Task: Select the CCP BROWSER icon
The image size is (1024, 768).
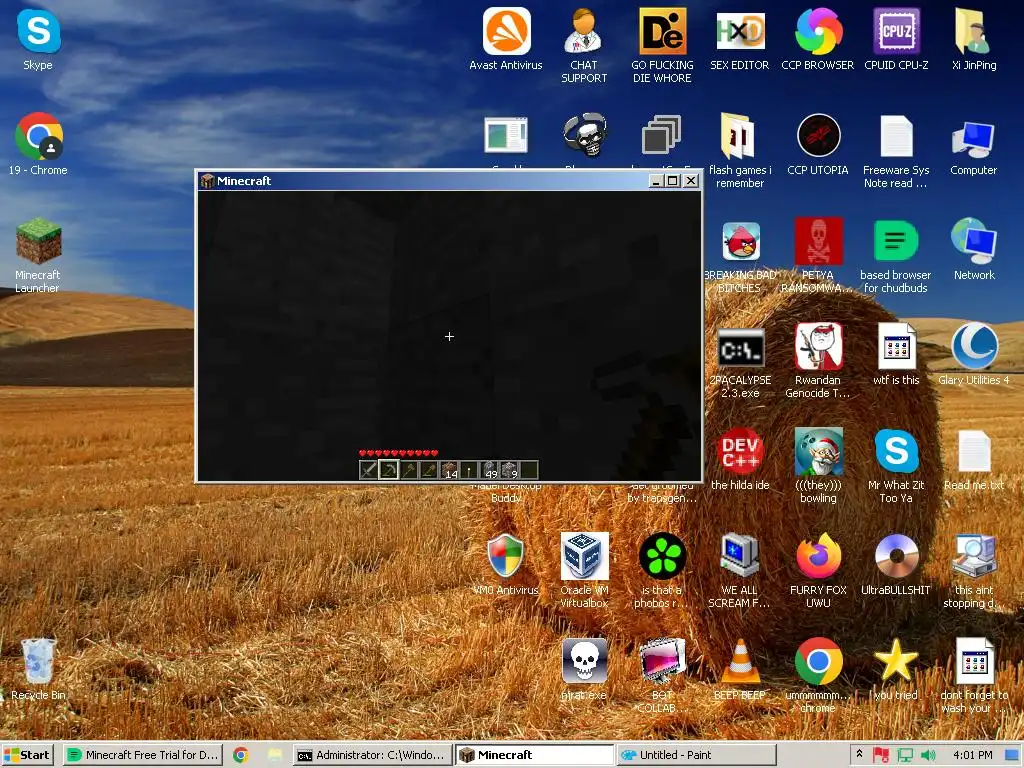Action: [818, 40]
